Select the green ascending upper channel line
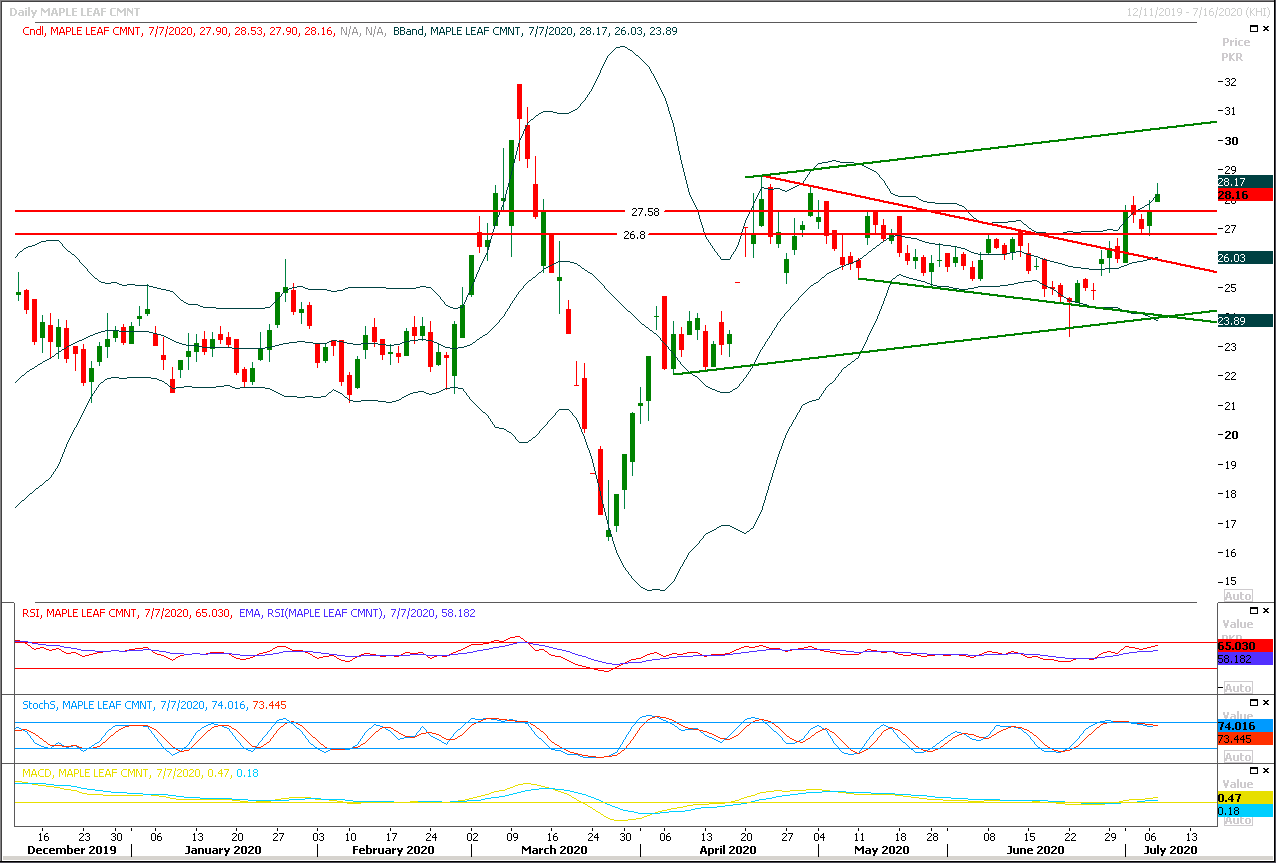The image size is (1276, 863). (x=980, y=150)
